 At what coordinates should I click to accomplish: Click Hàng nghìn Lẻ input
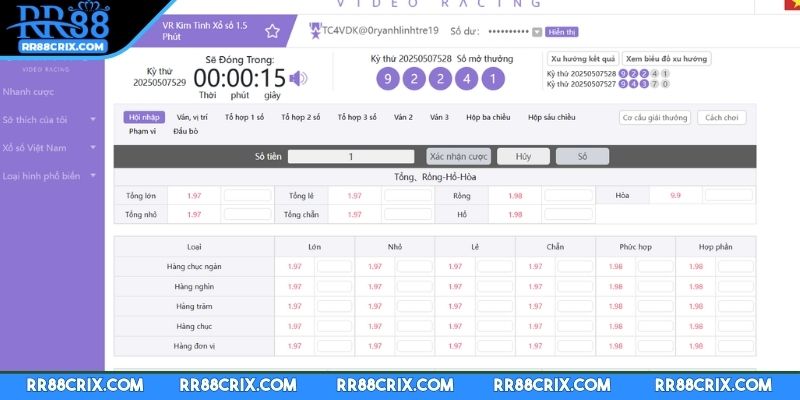pyautogui.click(x=495, y=287)
